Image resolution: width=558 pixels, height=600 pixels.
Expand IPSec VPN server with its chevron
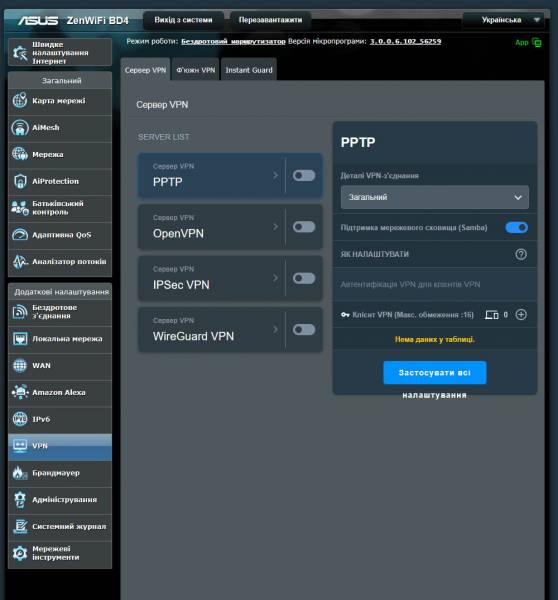point(275,278)
